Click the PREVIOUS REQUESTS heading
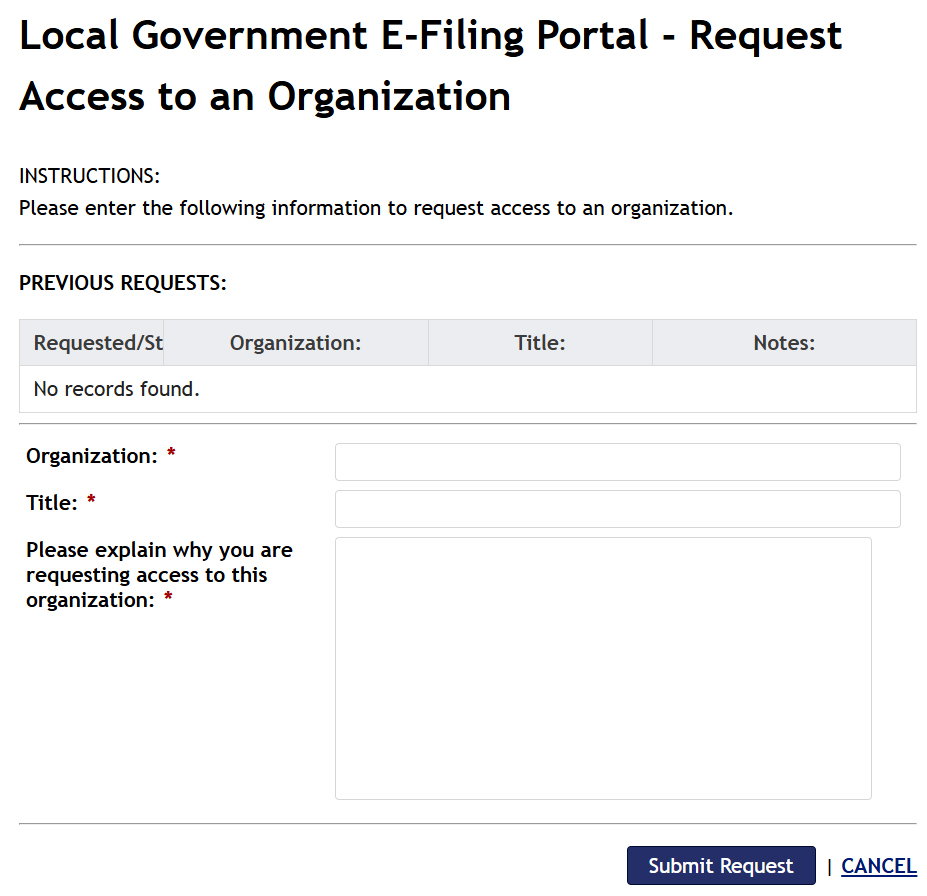927x896 pixels. (x=123, y=283)
